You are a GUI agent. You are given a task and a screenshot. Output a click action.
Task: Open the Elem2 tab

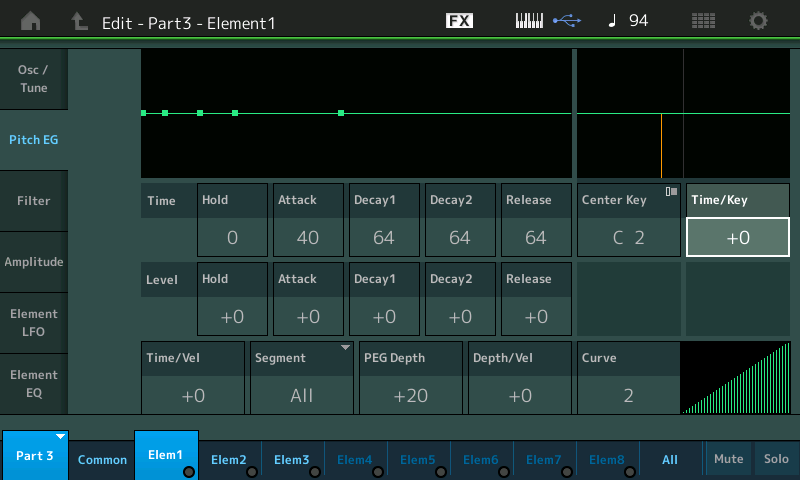229,460
